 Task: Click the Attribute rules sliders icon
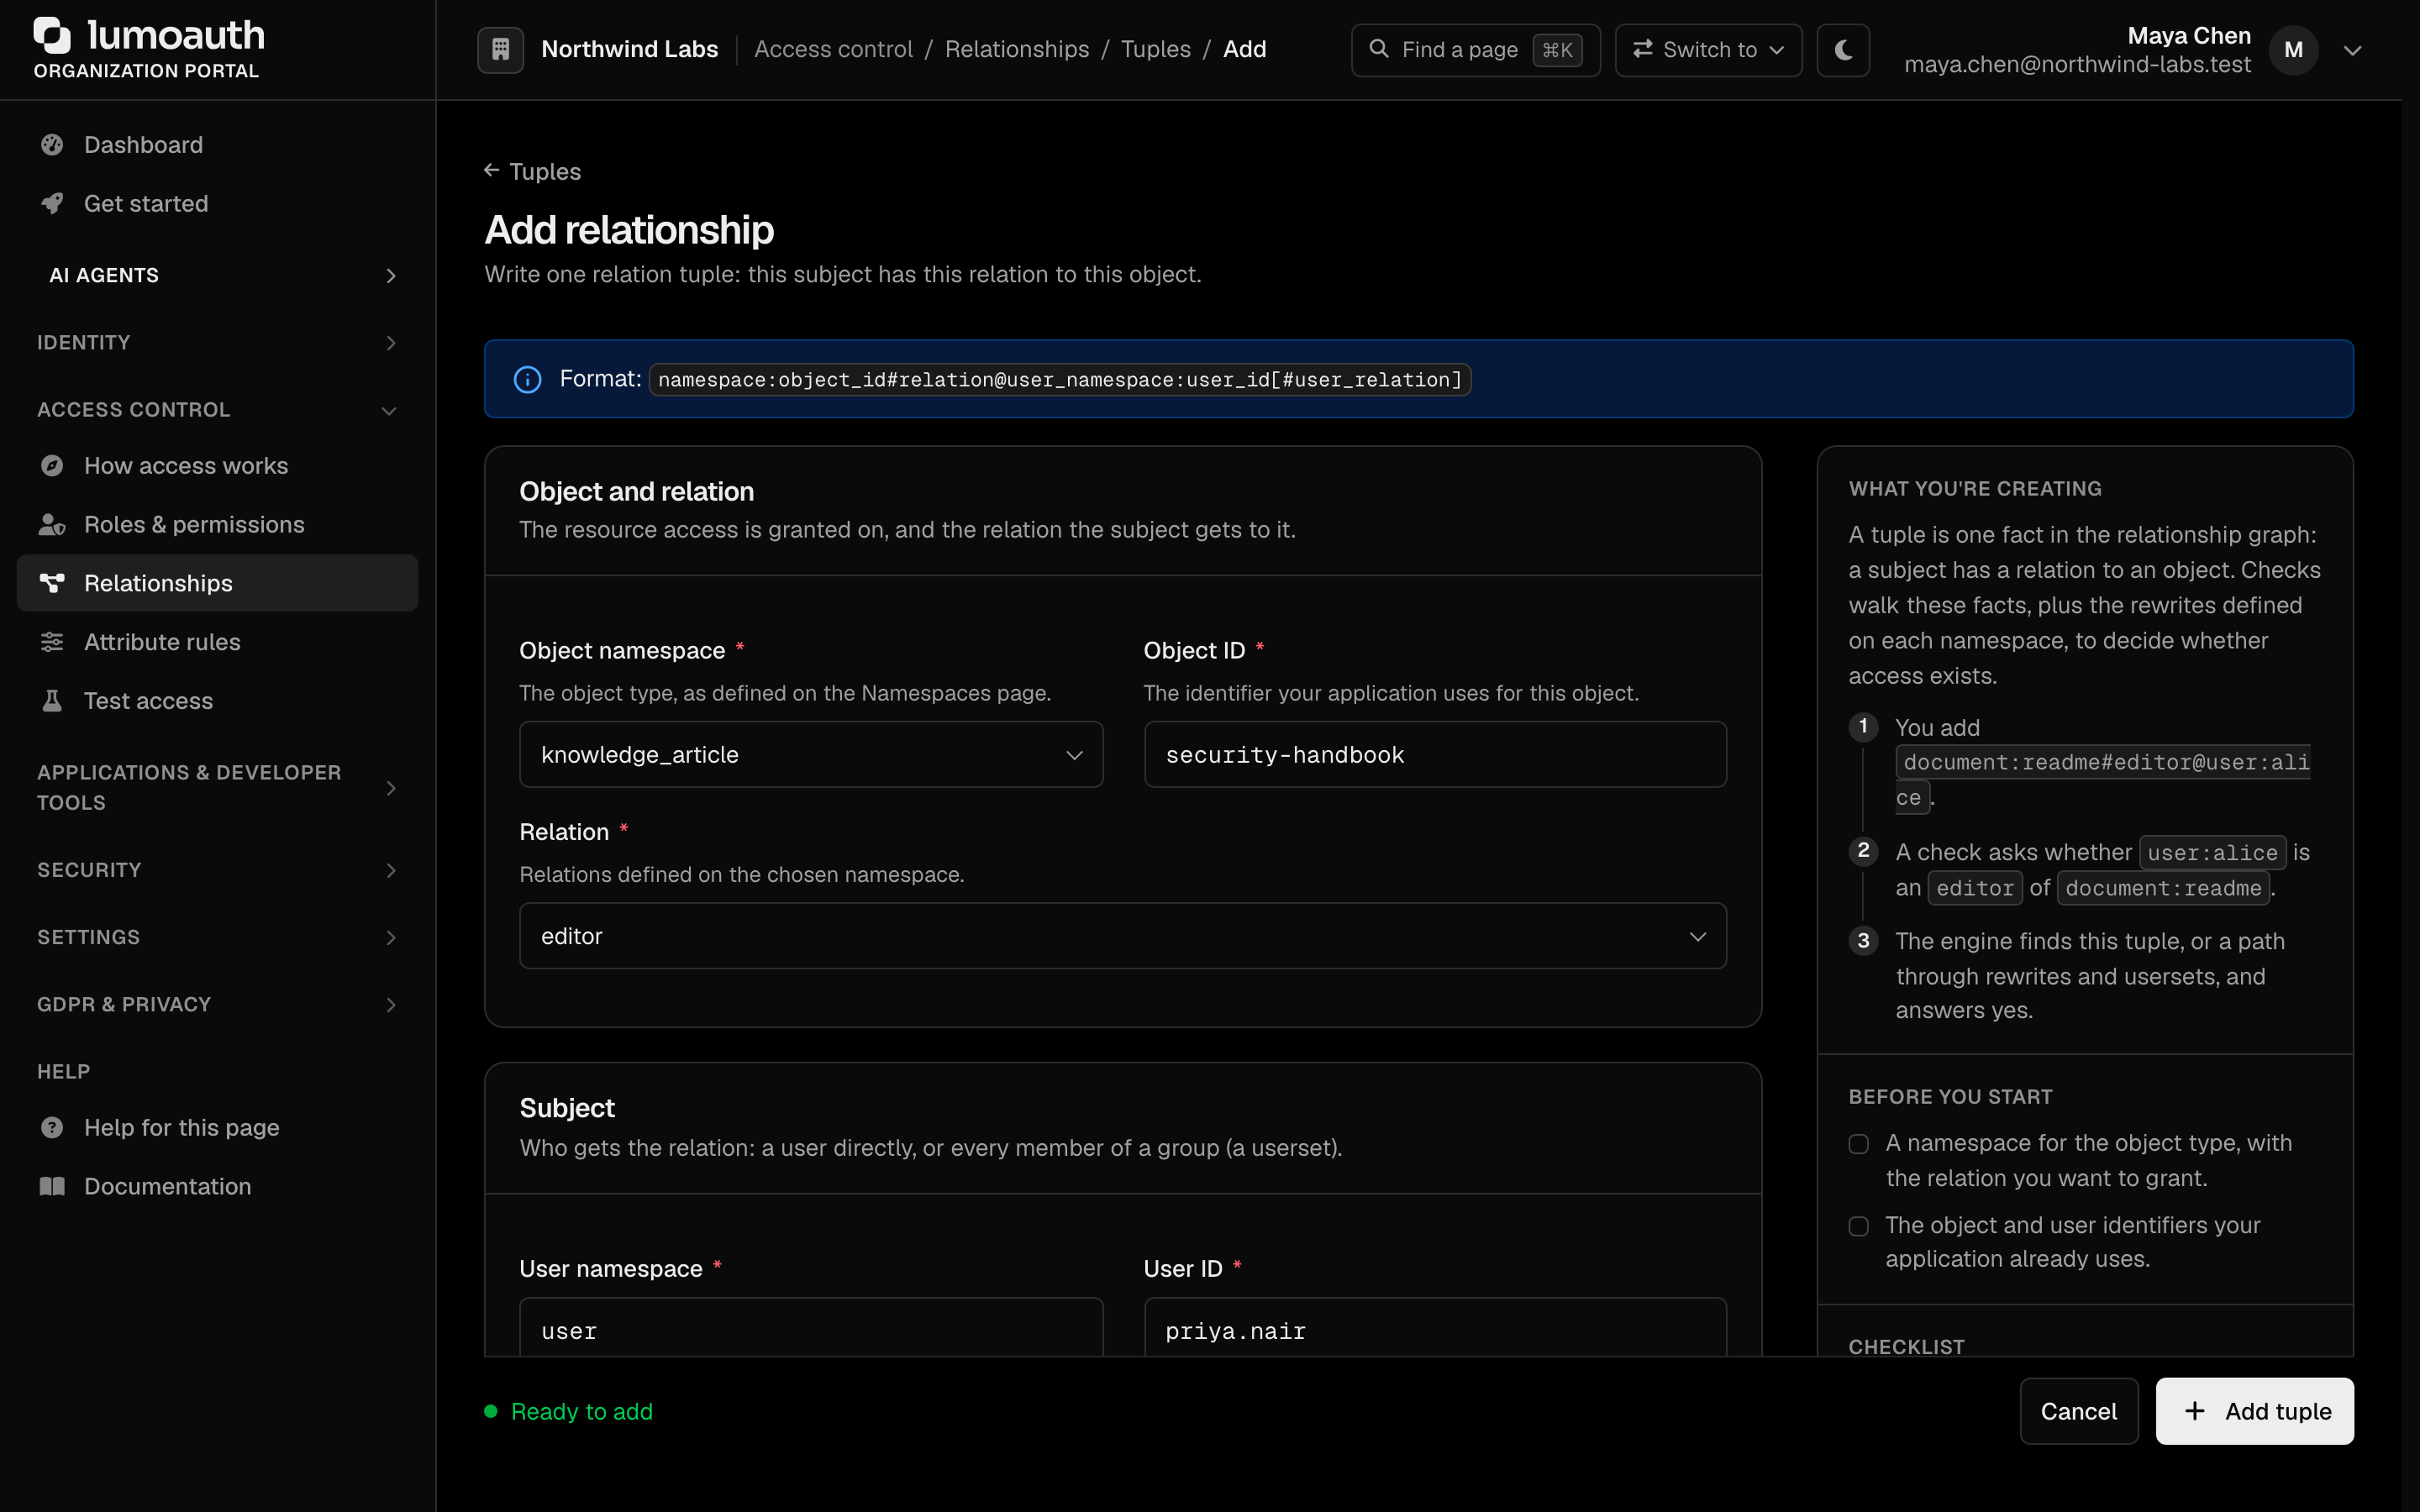pos(52,642)
